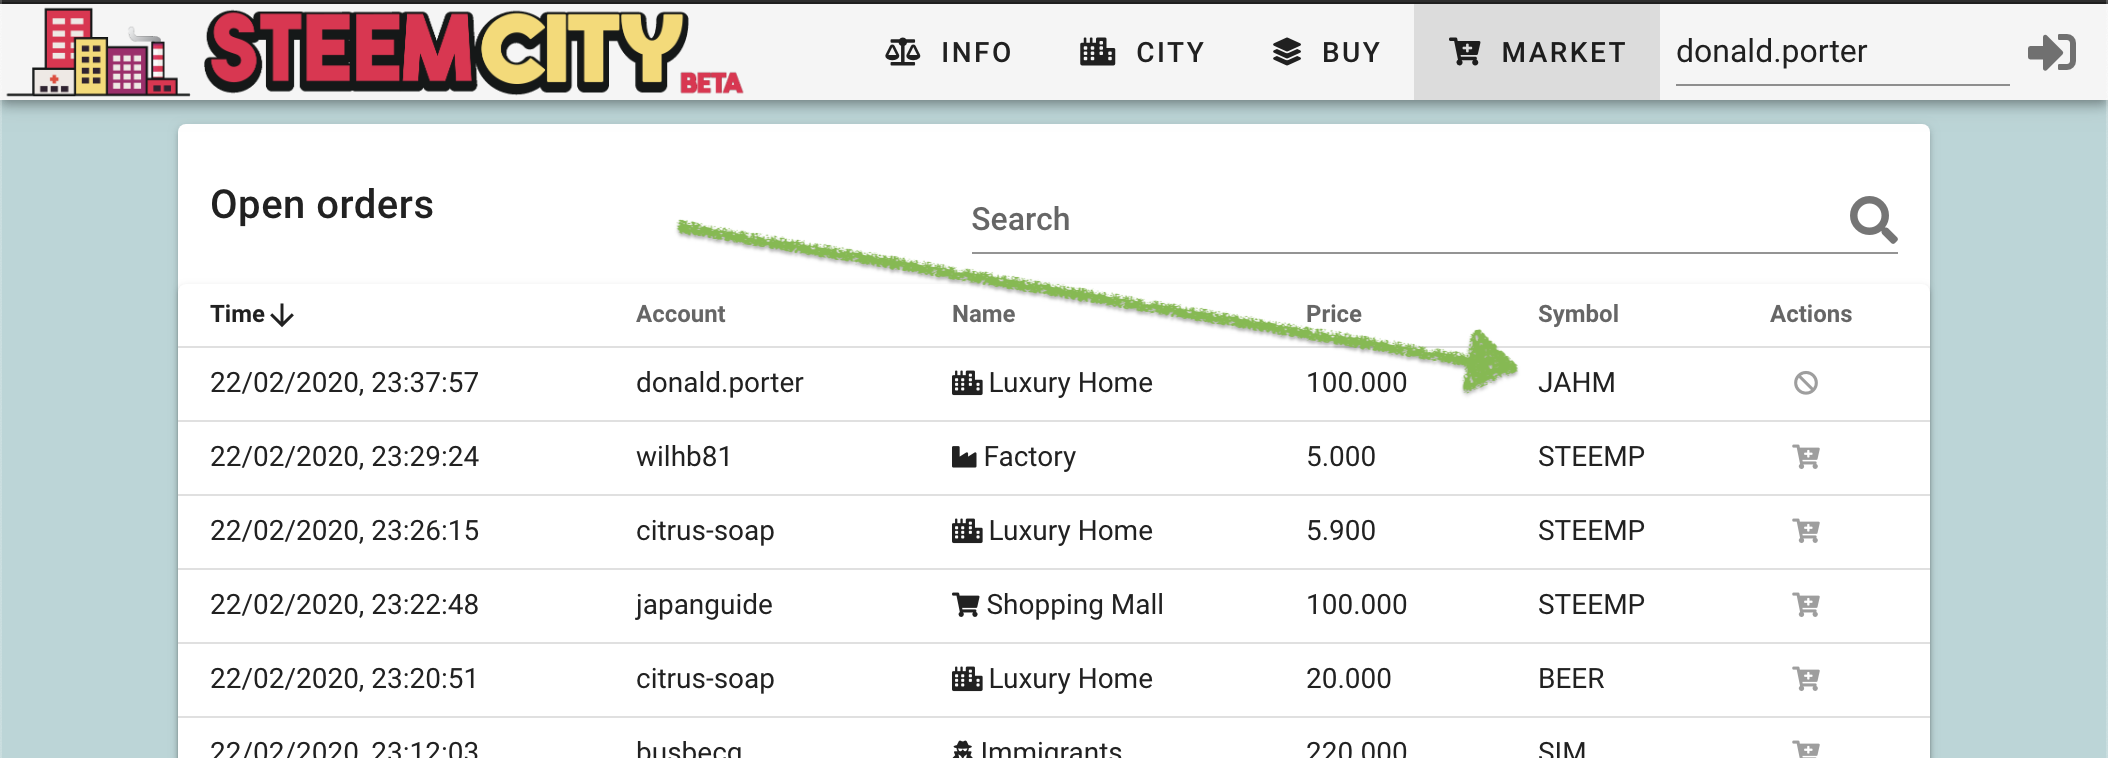Buy japanguide's Shopping Mall cart icon

click(1806, 605)
